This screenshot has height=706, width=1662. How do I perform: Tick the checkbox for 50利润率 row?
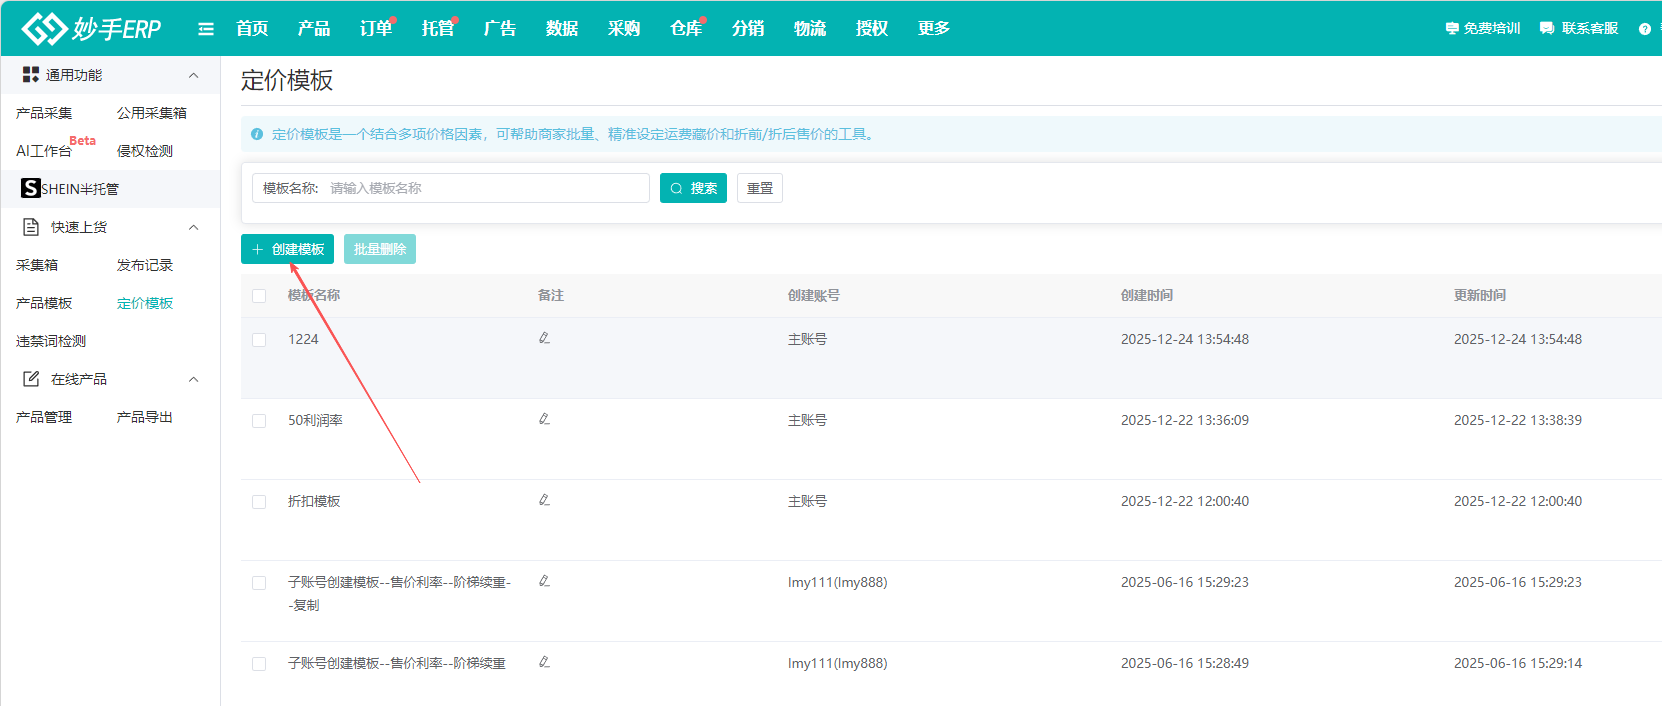pos(259,421)
